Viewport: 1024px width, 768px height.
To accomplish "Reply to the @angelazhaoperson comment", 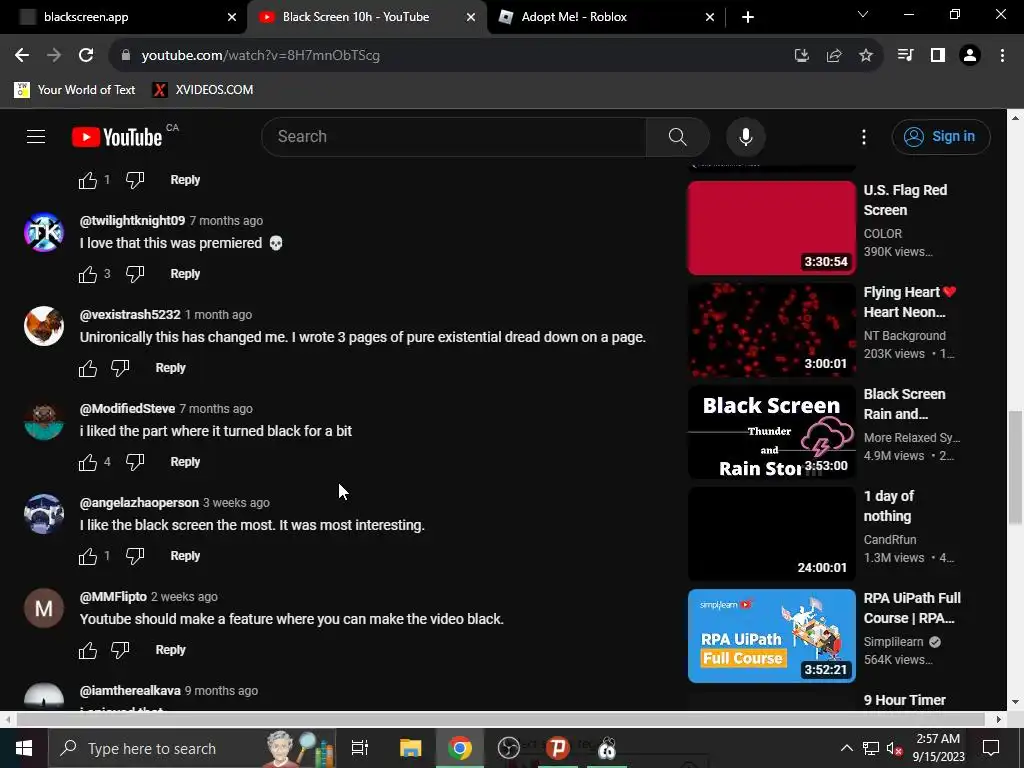I will point(185,556).
